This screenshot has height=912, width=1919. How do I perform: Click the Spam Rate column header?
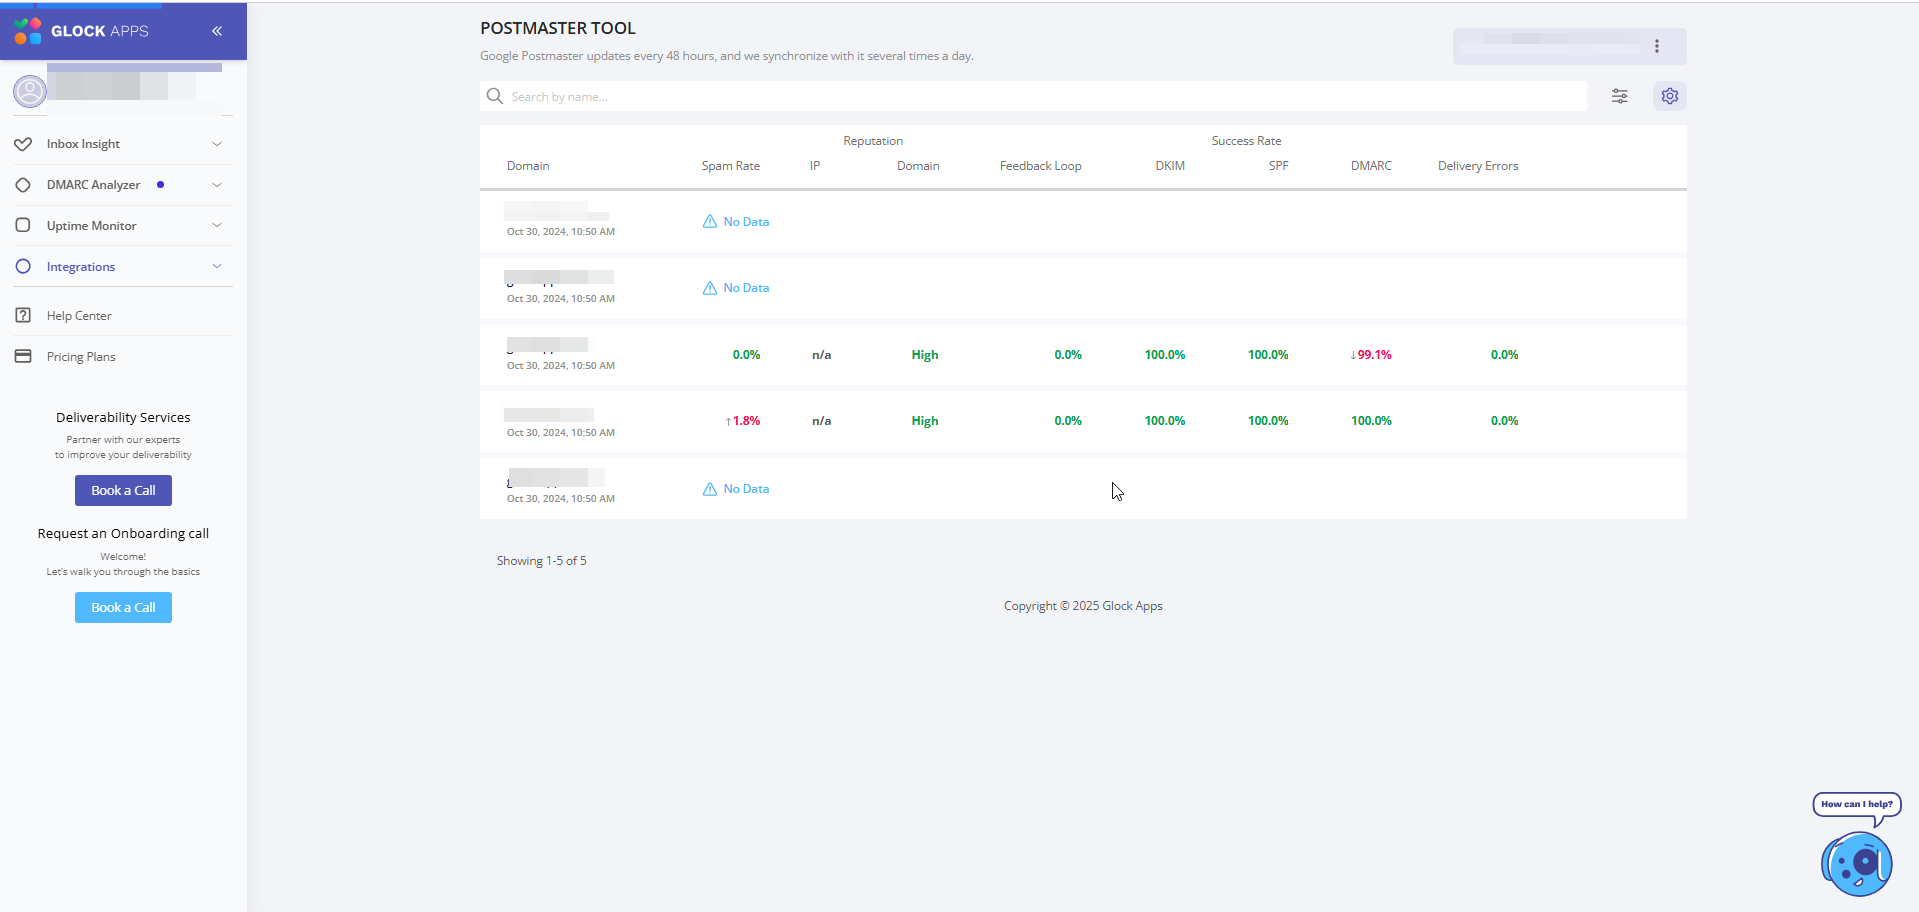tap(731, 166)
